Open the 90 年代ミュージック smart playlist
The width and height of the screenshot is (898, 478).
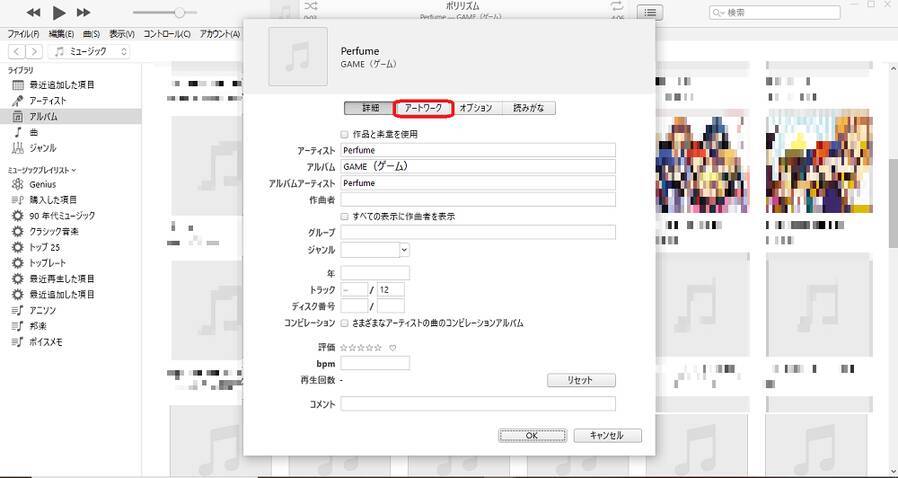pyautogui.click(x=62, y=216)
